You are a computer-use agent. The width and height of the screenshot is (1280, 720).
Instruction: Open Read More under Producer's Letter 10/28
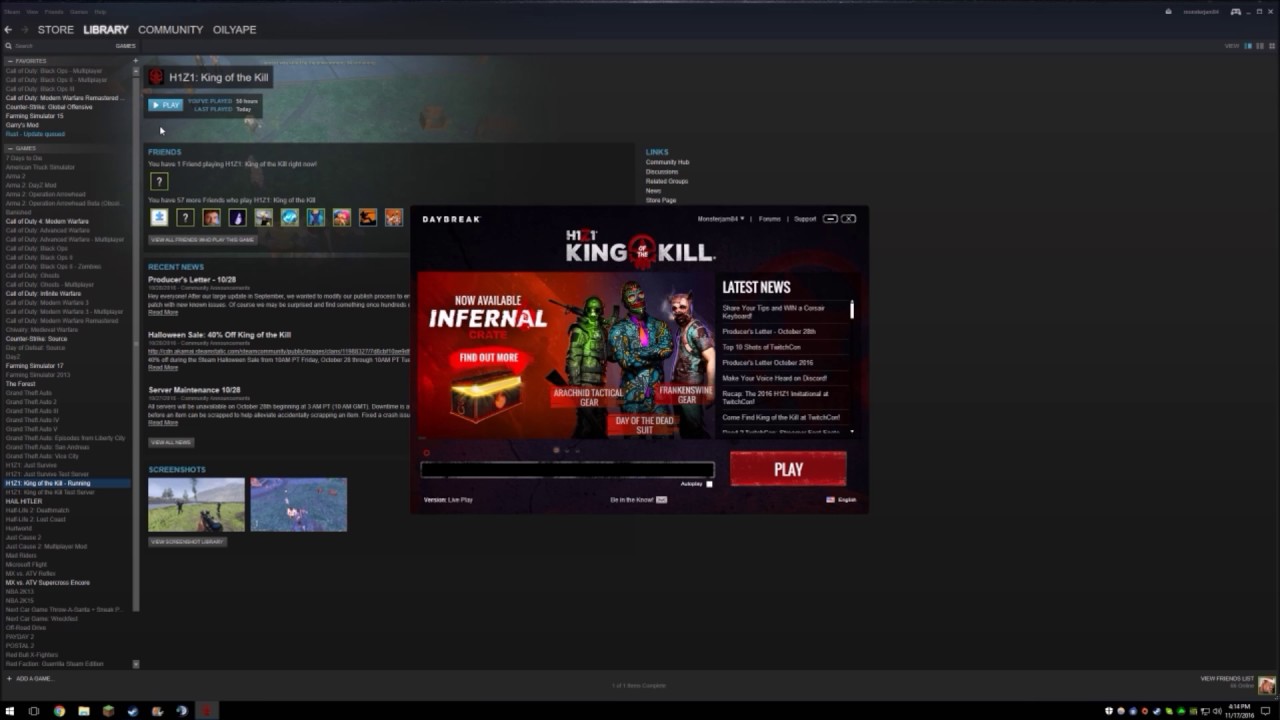click(163, 312)
